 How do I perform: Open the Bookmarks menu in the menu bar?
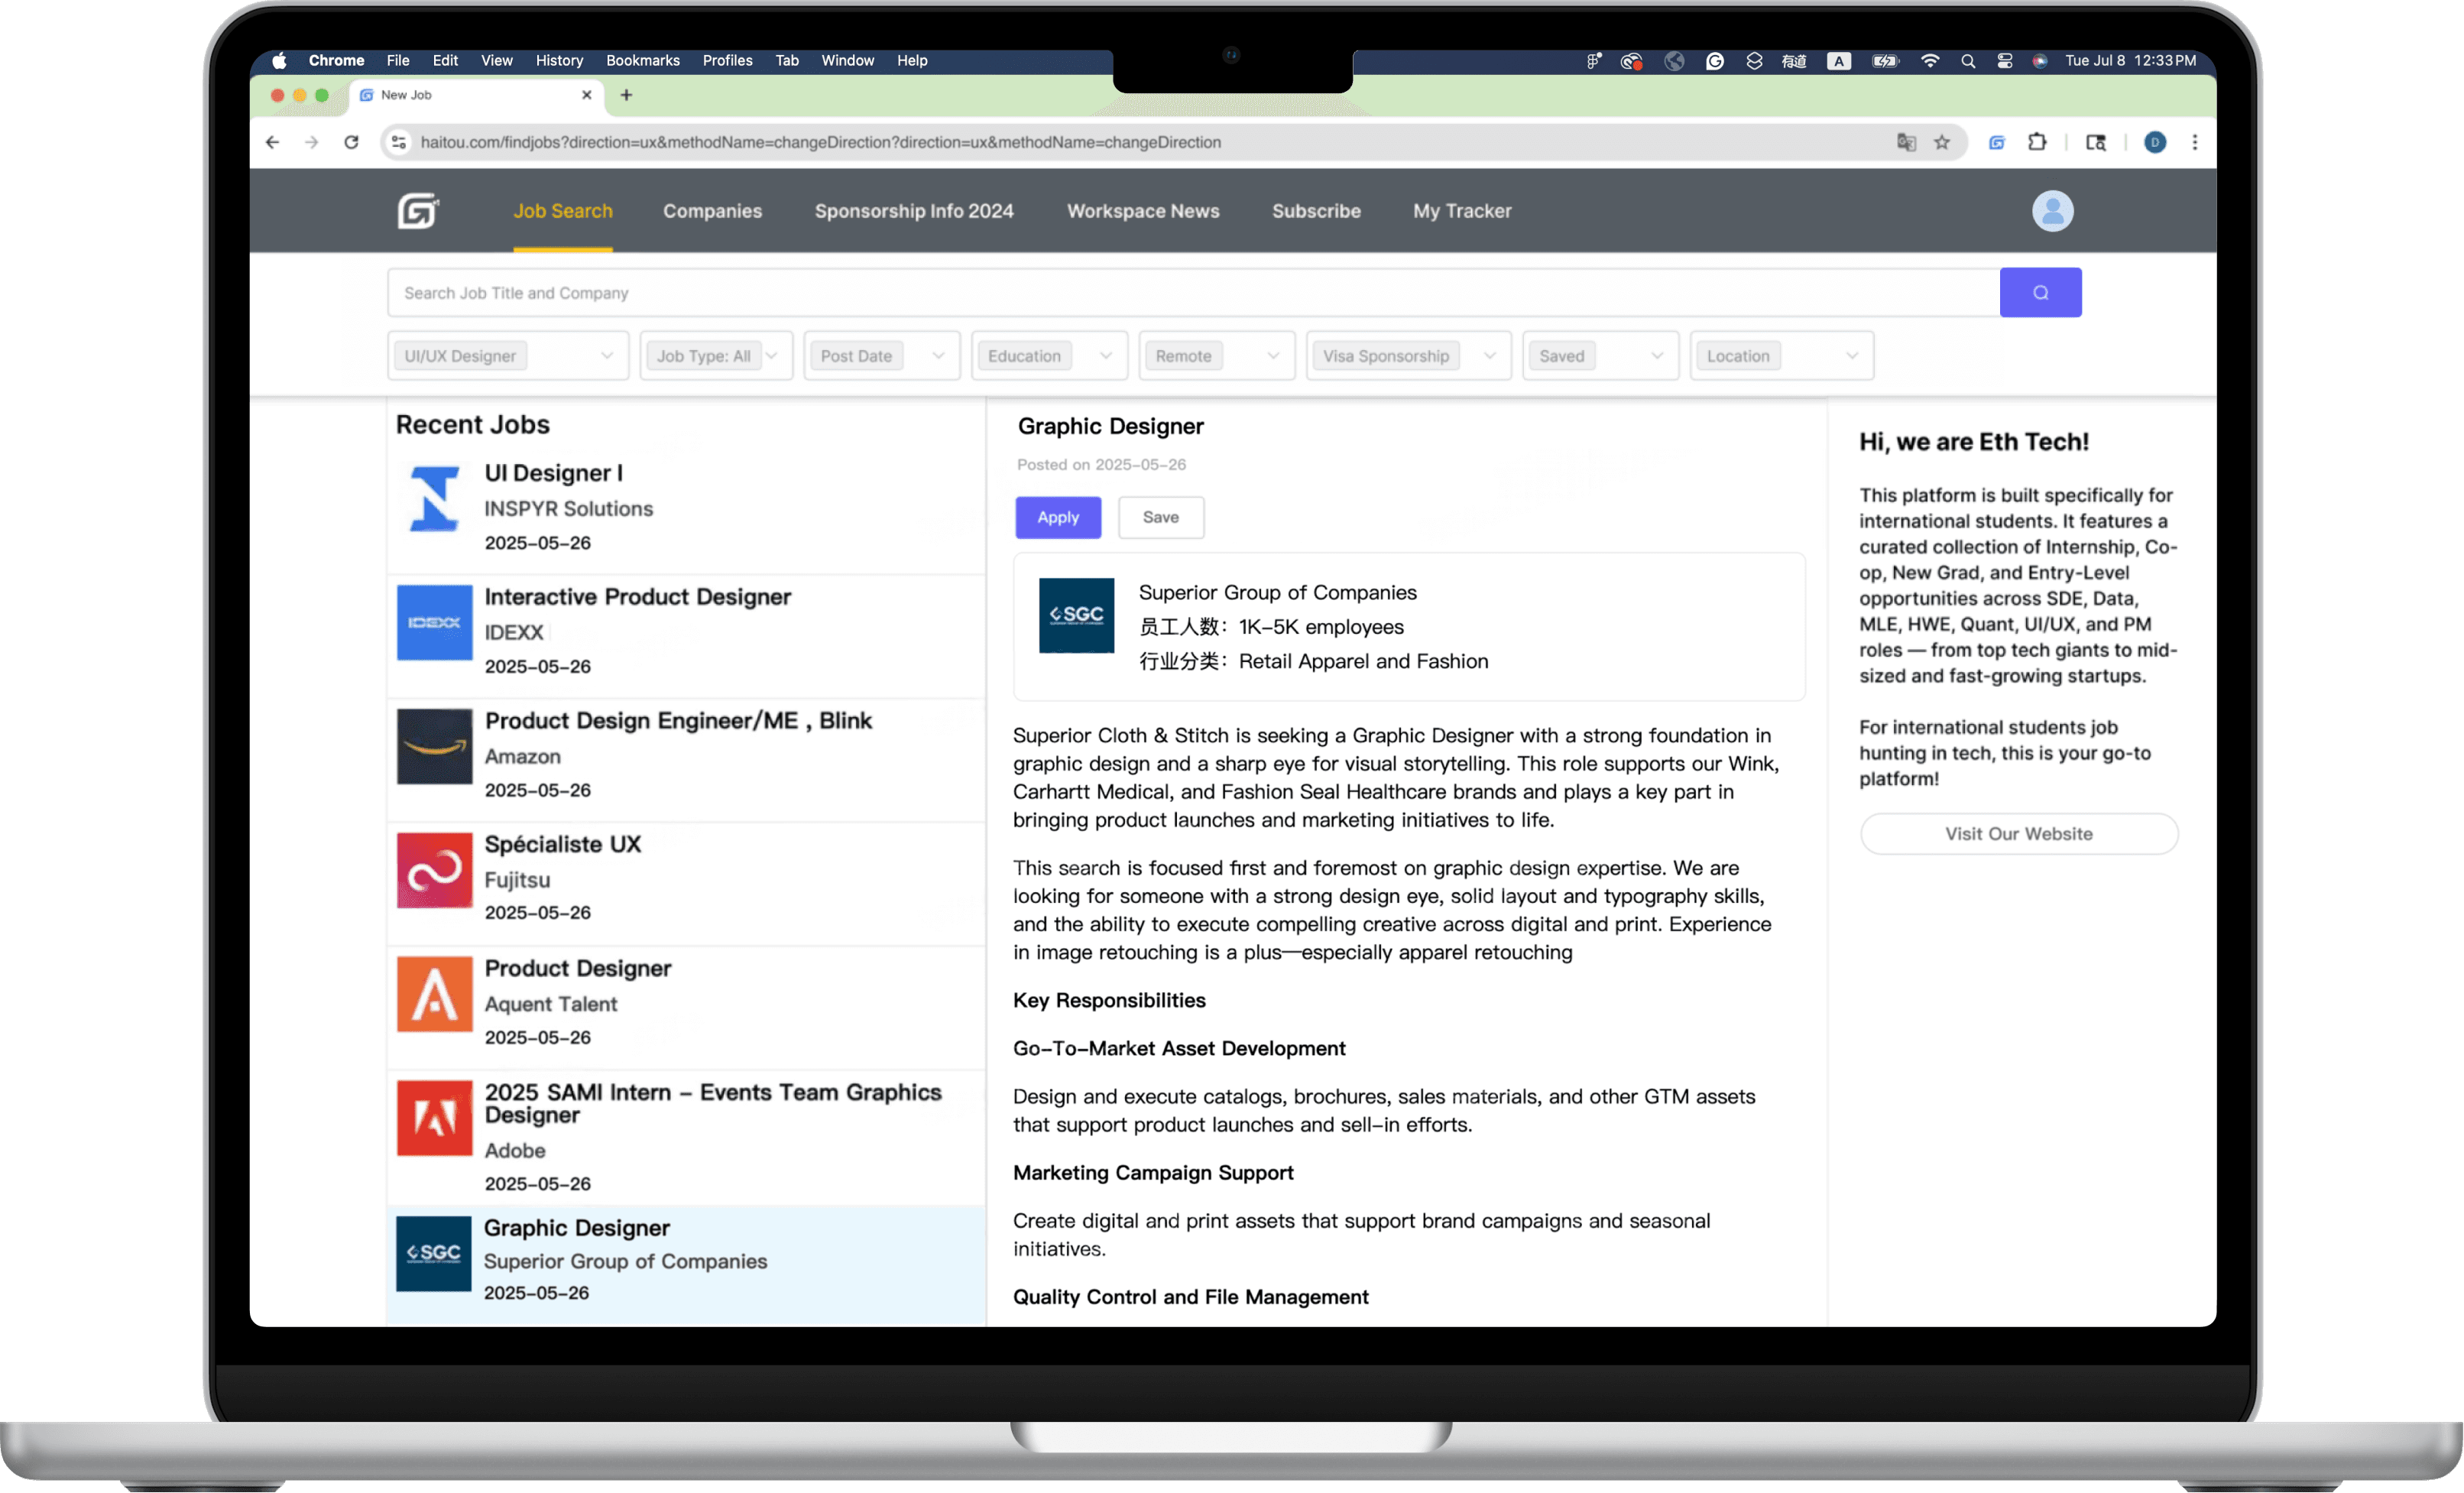pos(642,61)
